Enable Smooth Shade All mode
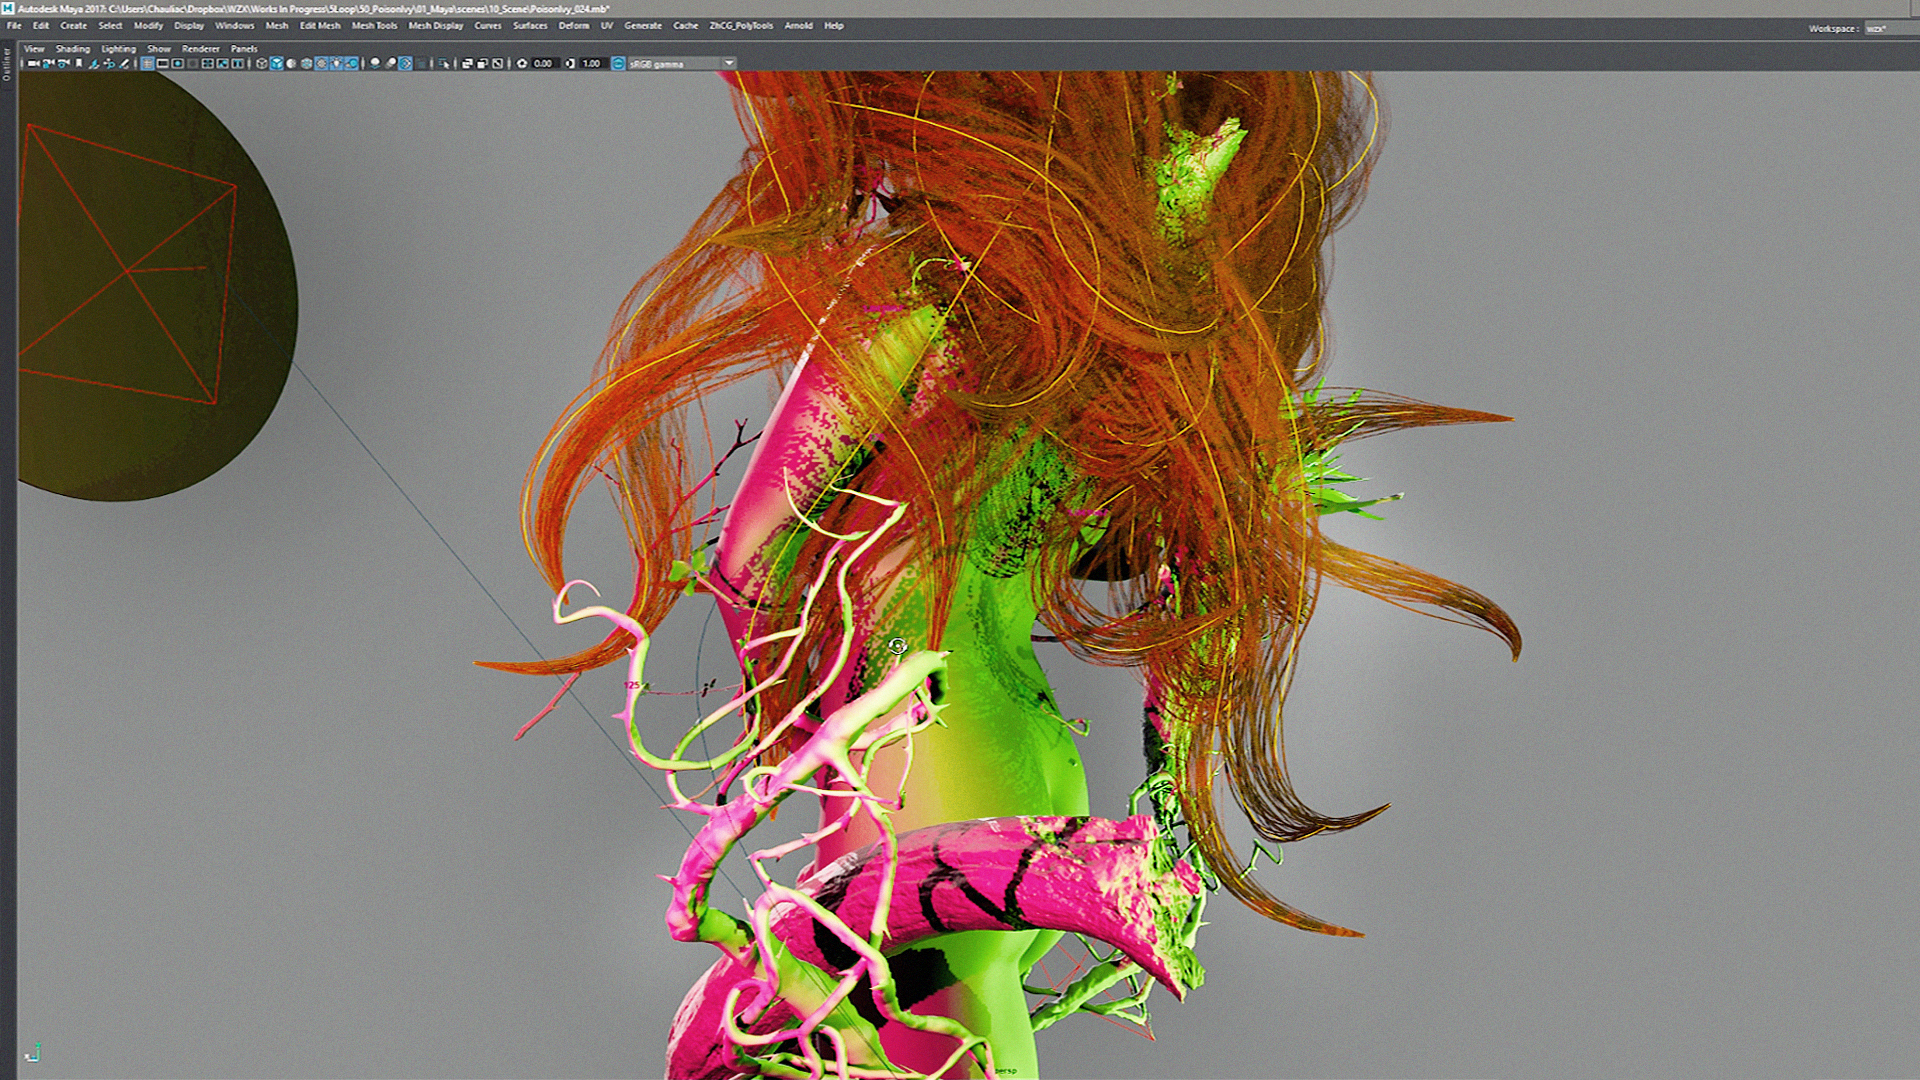 276,63
